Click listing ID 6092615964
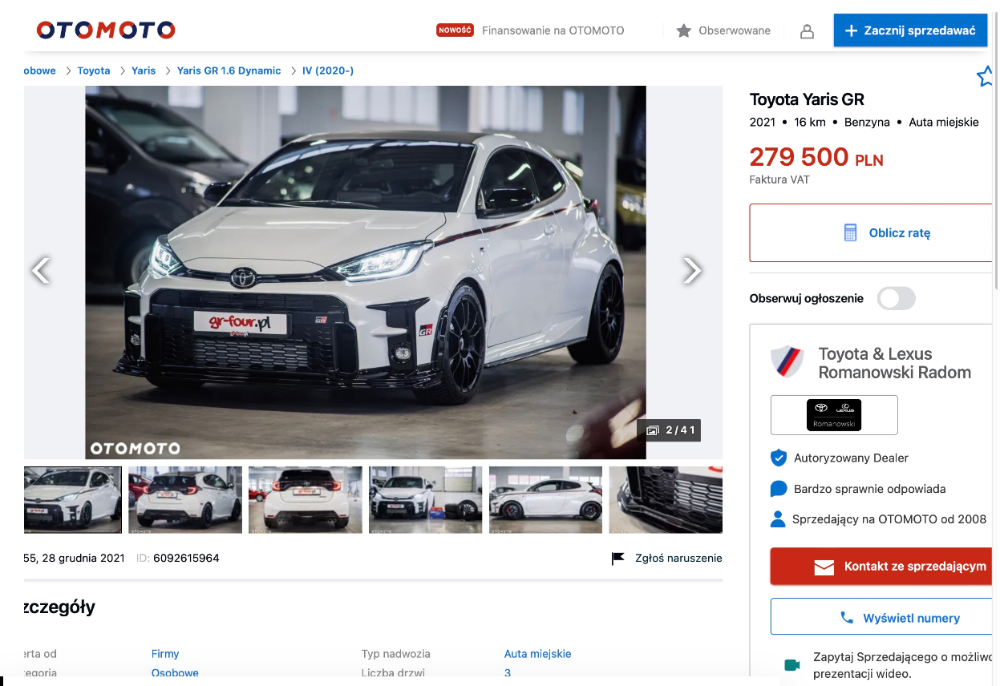Image resolution: width=1000 pixels, height=686 pixels. (x=186, y=558)
